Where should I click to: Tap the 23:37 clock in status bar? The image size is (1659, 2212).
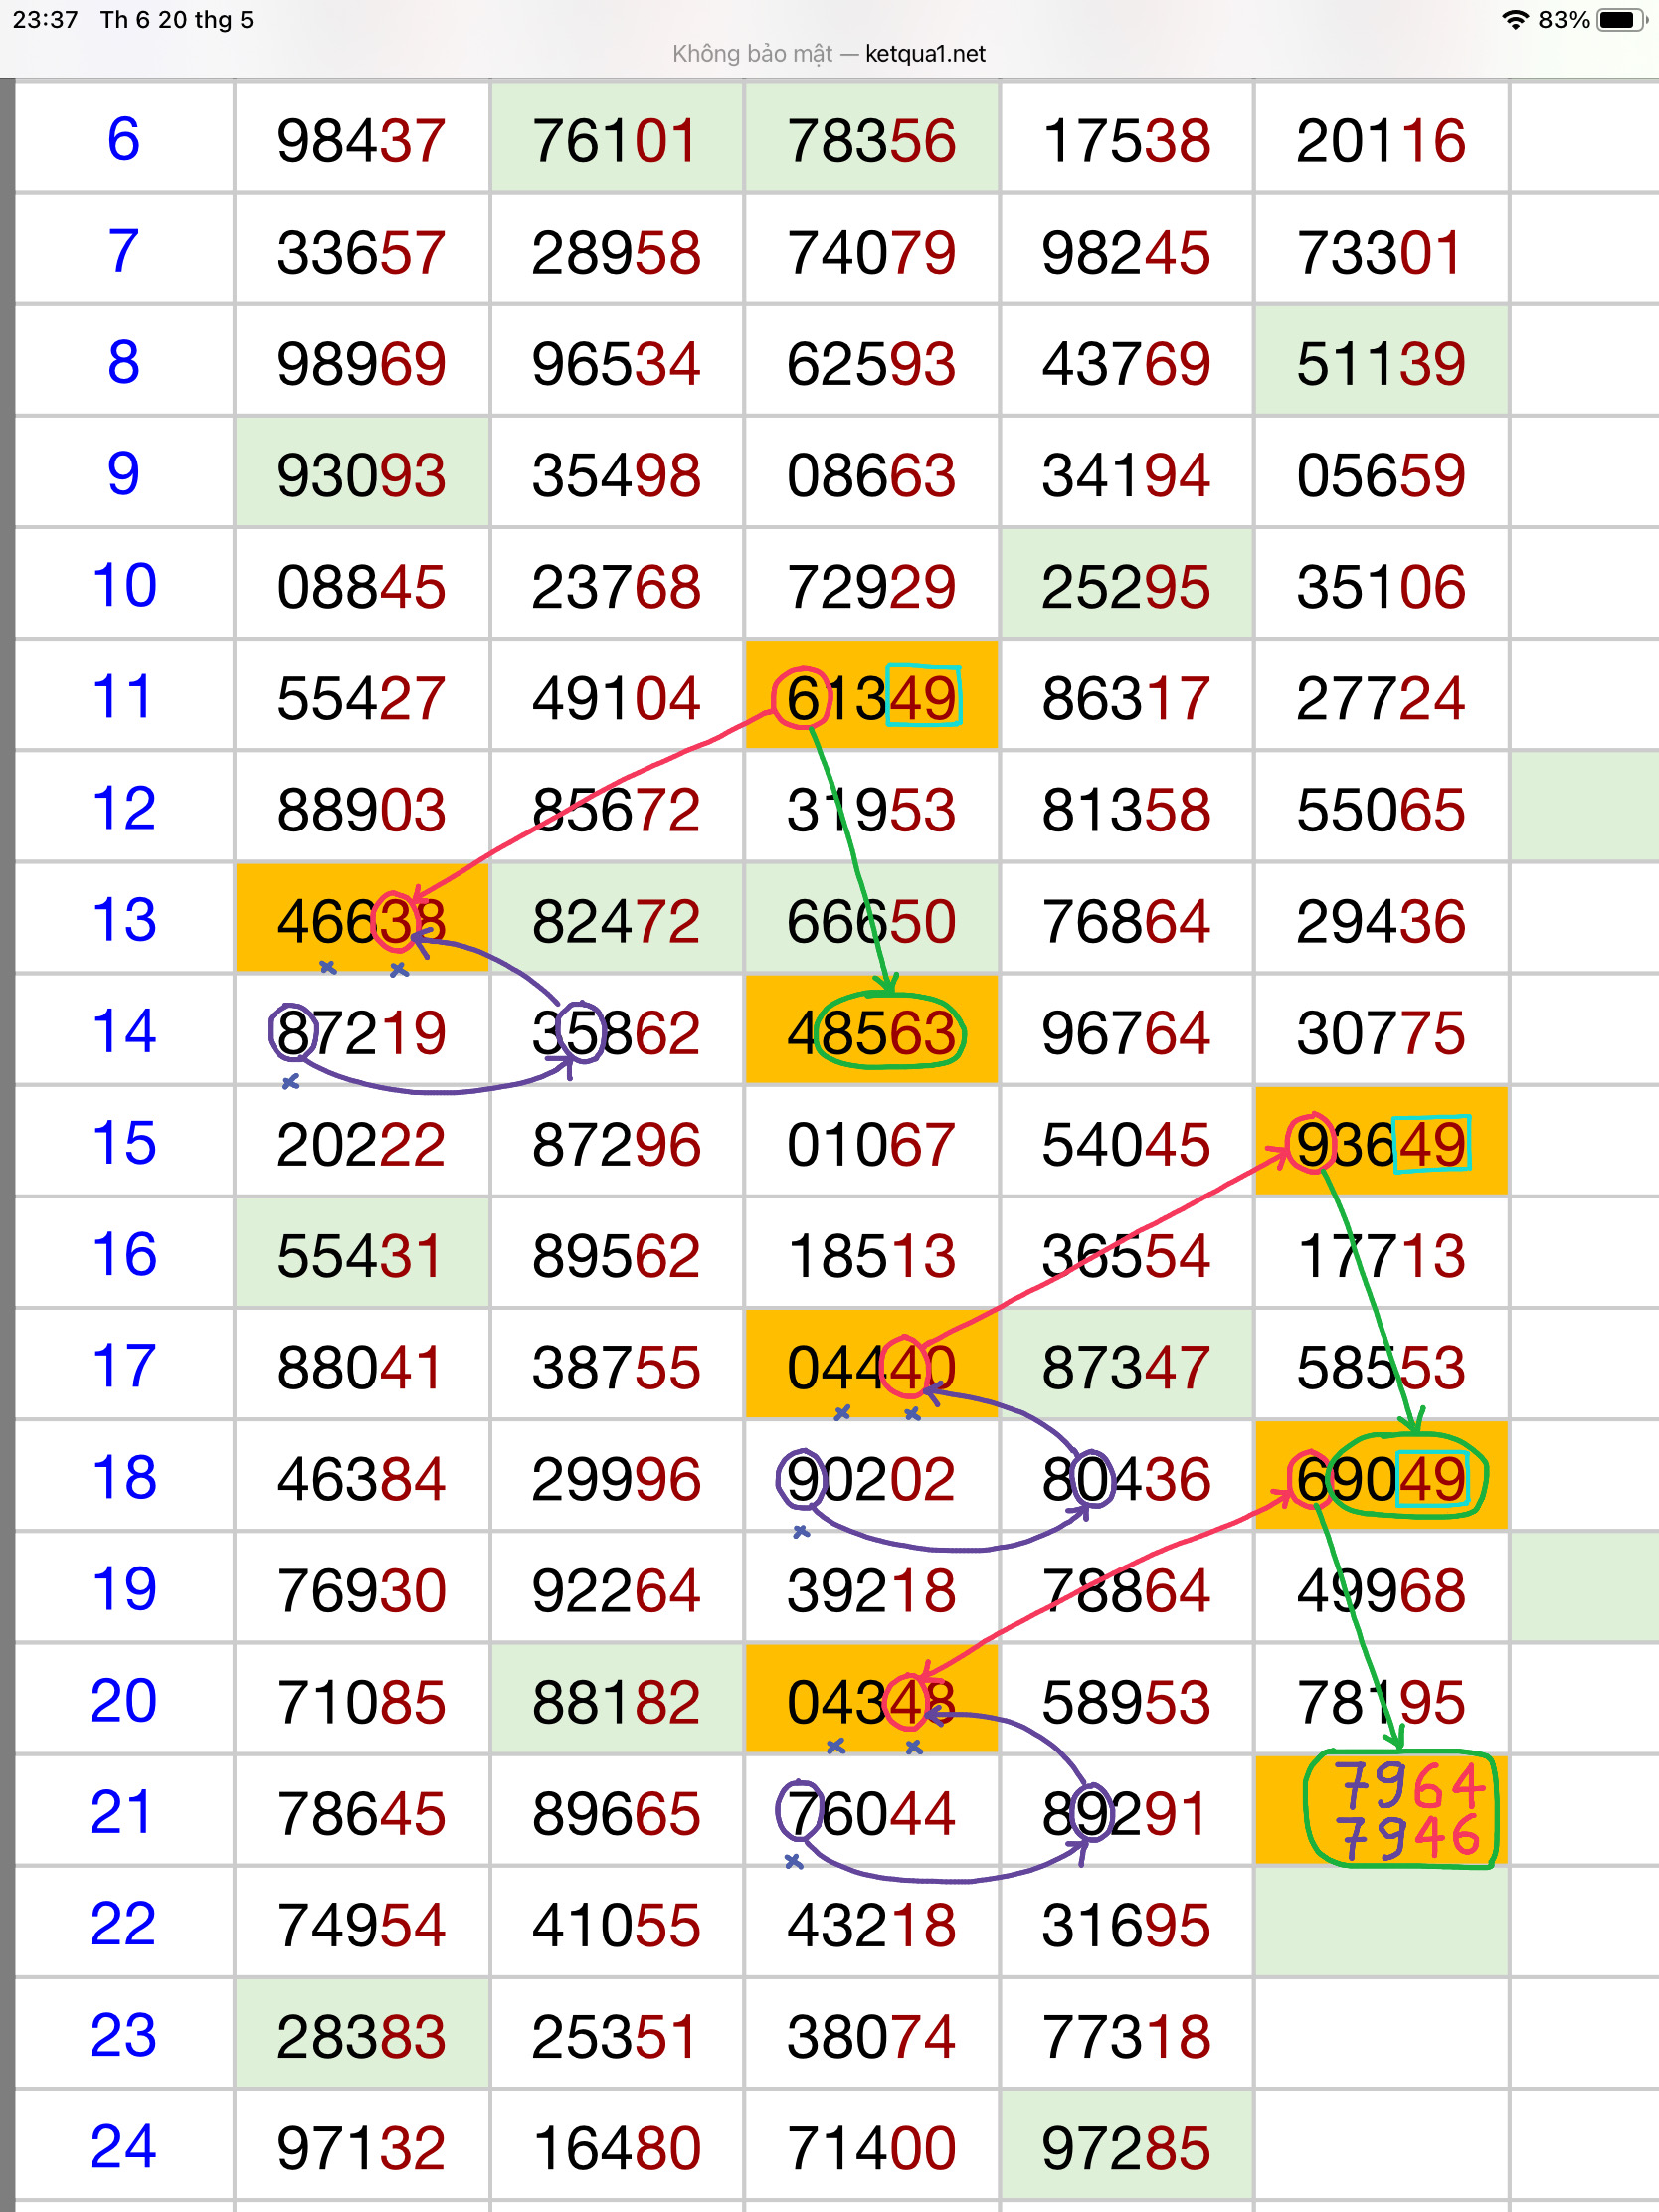point(45,20)
